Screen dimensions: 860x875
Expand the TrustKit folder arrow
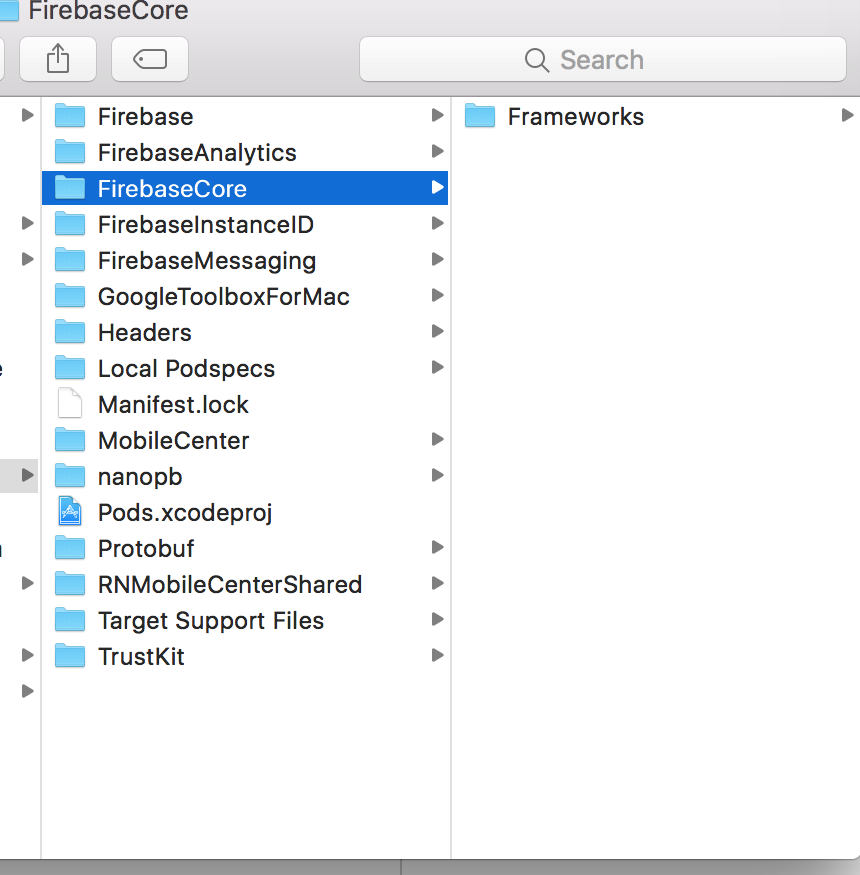tap(438, 655)
